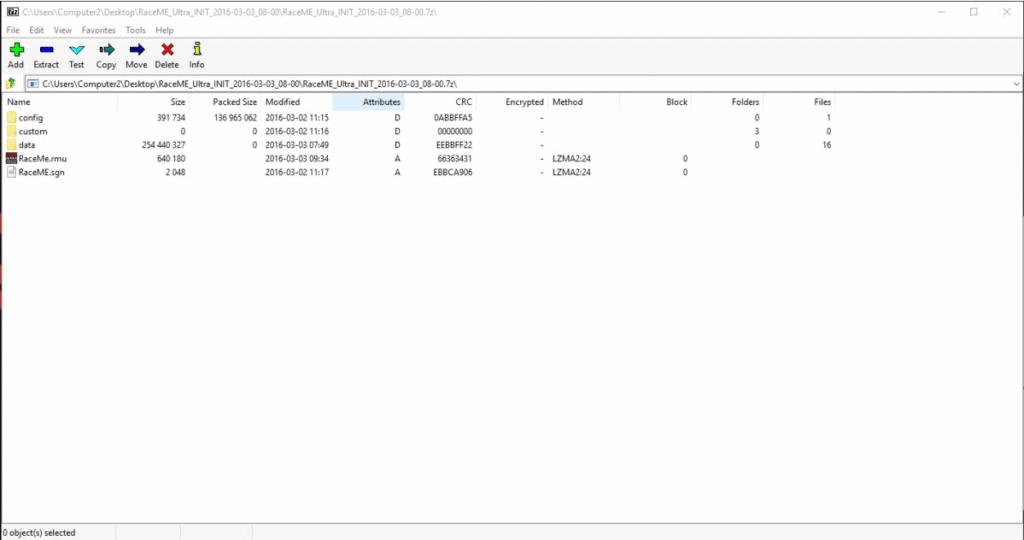Click the red Delete toolbar icon
Viewport: 1024px width, 540px height.
click(x=167, y=50)
